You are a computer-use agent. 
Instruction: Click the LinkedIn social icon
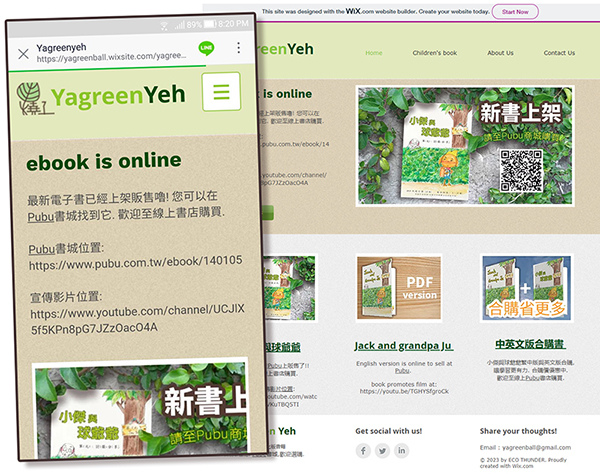[x=401, y=450]
